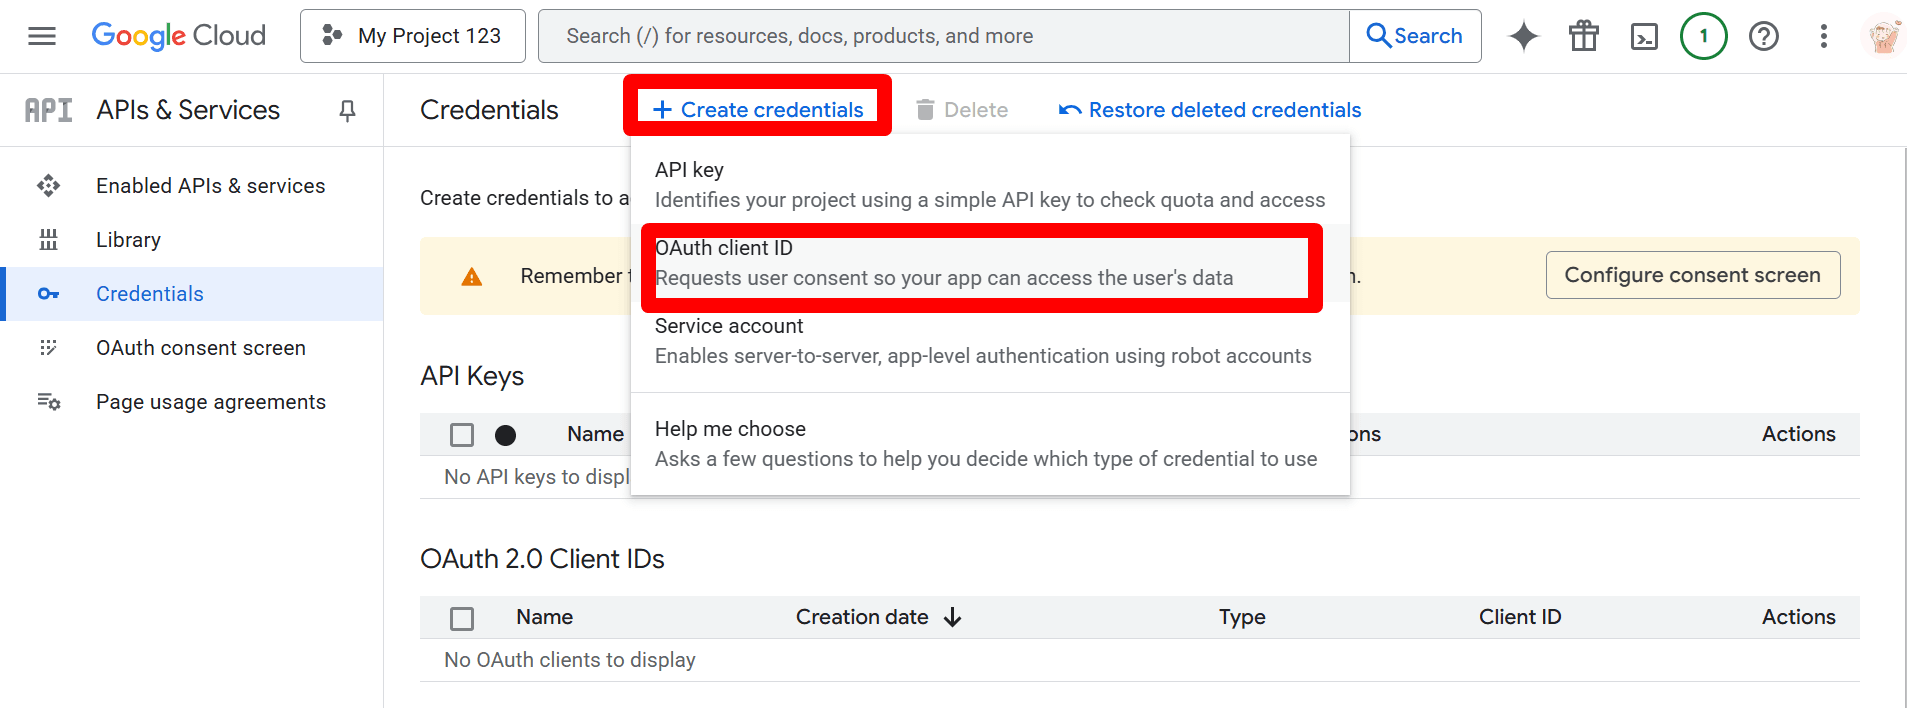Image resolution: width=1907 pixels, height=708 pixels.
Task: Click the user account avatar
Action: coord(1884,36)
